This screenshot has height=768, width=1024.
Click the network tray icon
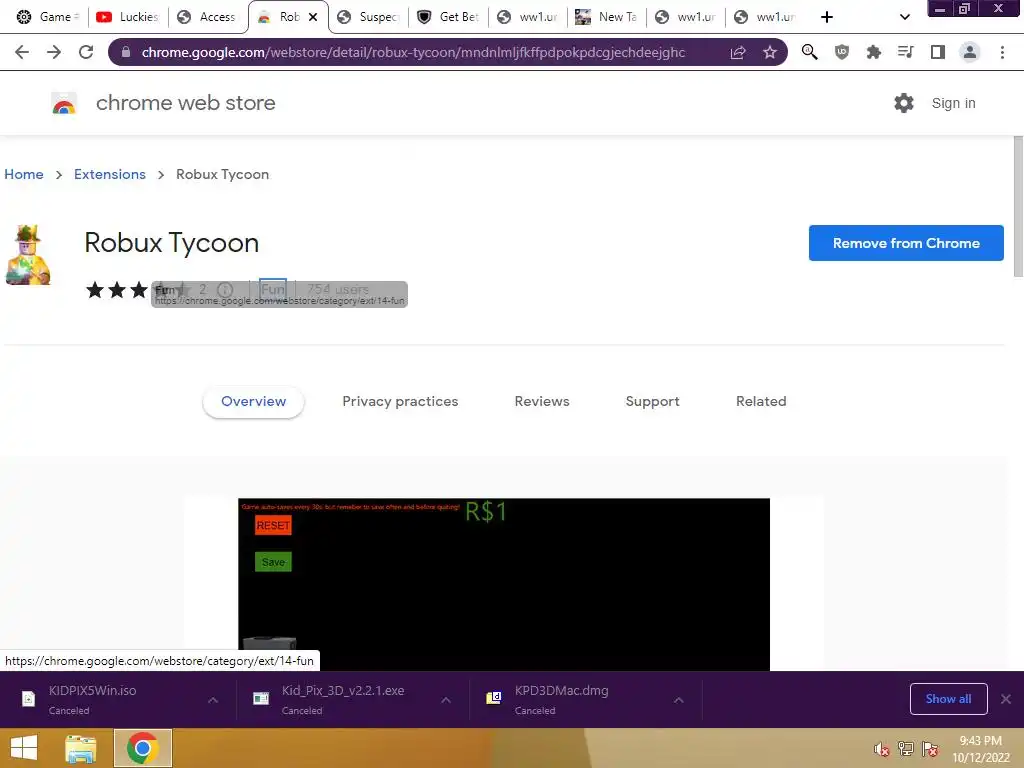point(906,749)
